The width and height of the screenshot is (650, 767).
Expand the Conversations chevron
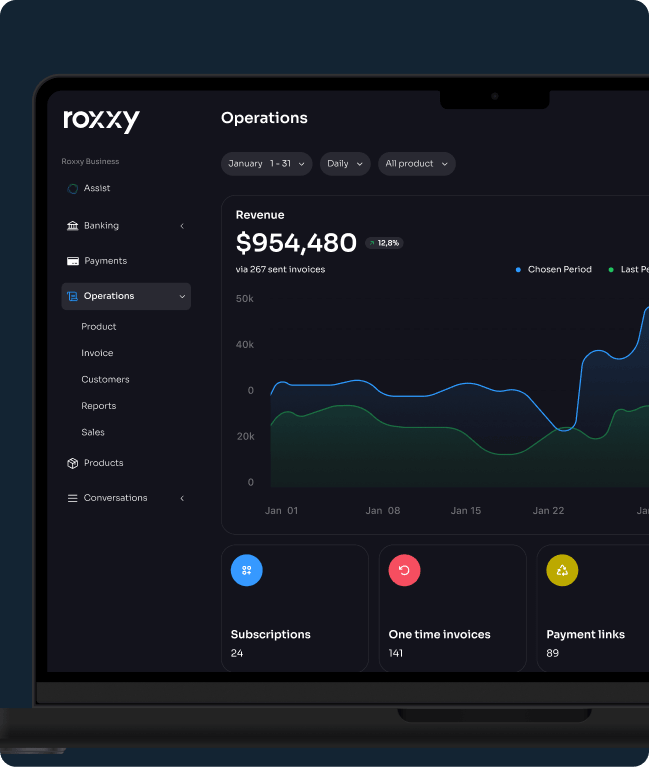182,498
